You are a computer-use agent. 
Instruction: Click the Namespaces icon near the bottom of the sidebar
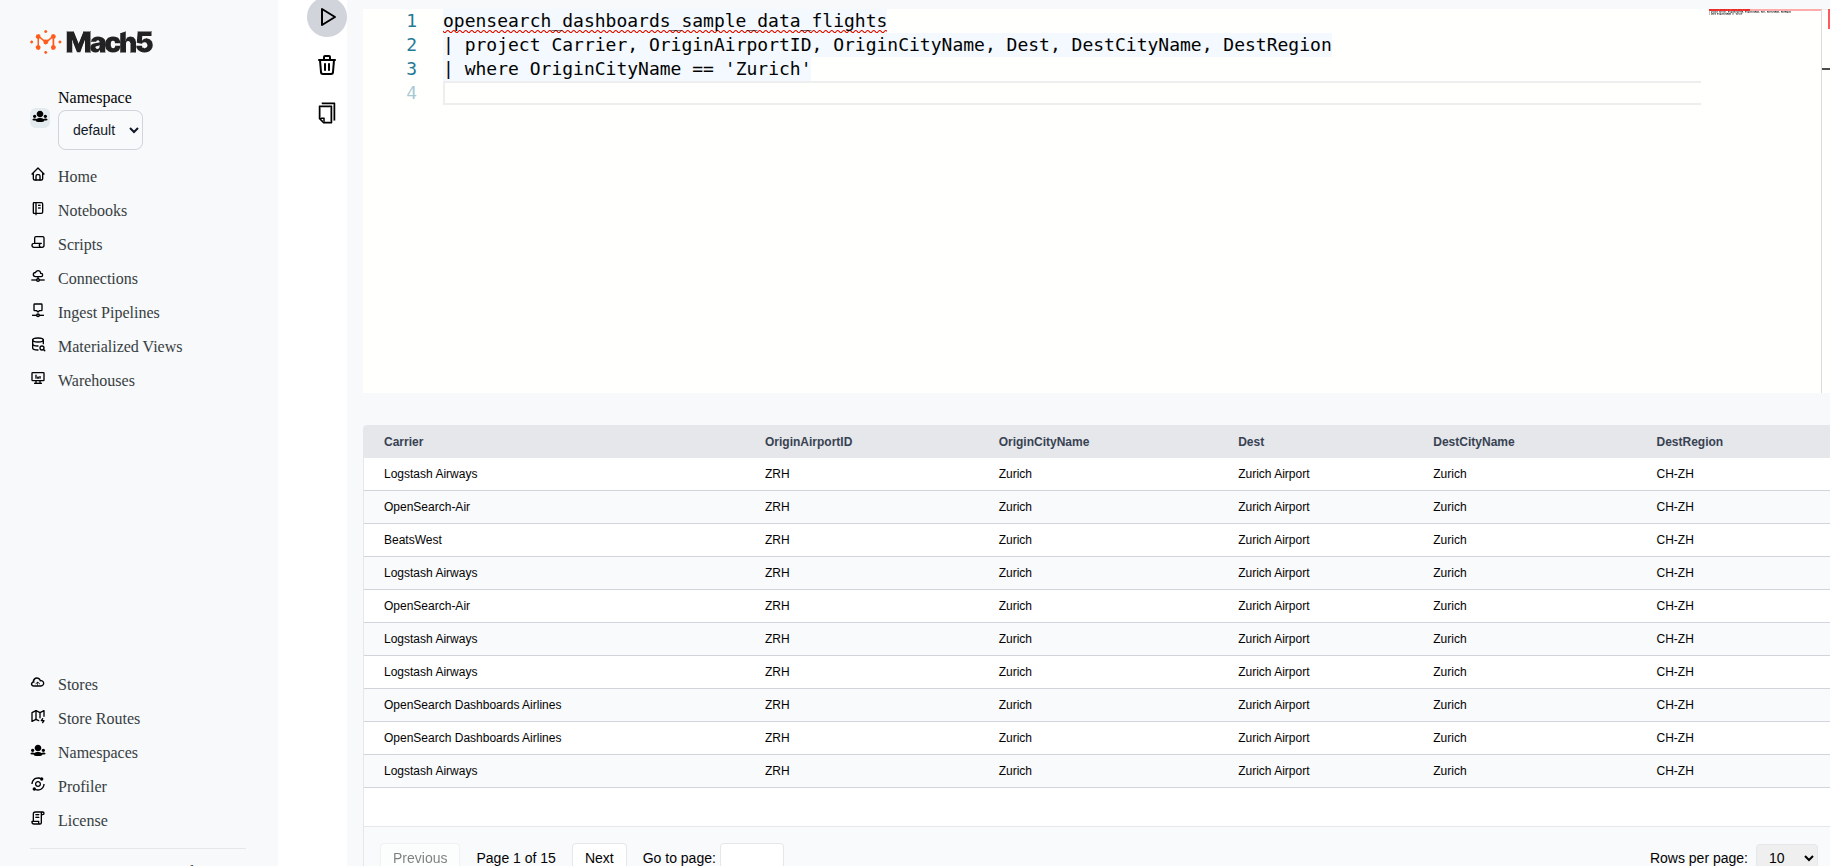click(38, 751)
